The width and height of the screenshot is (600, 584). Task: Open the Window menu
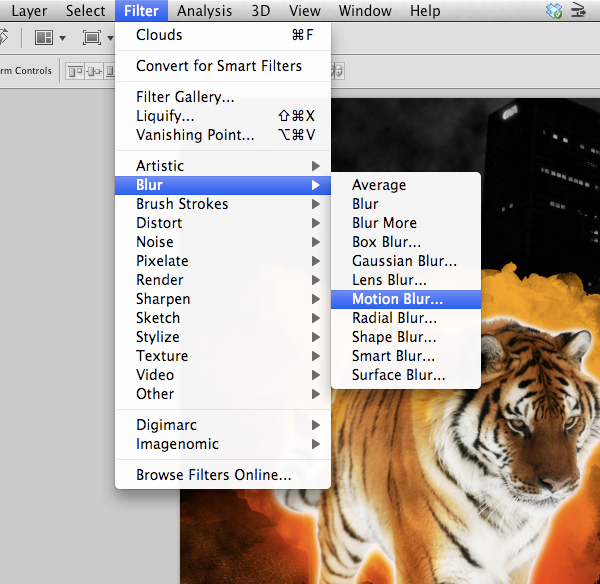click(x=365, y=11)
